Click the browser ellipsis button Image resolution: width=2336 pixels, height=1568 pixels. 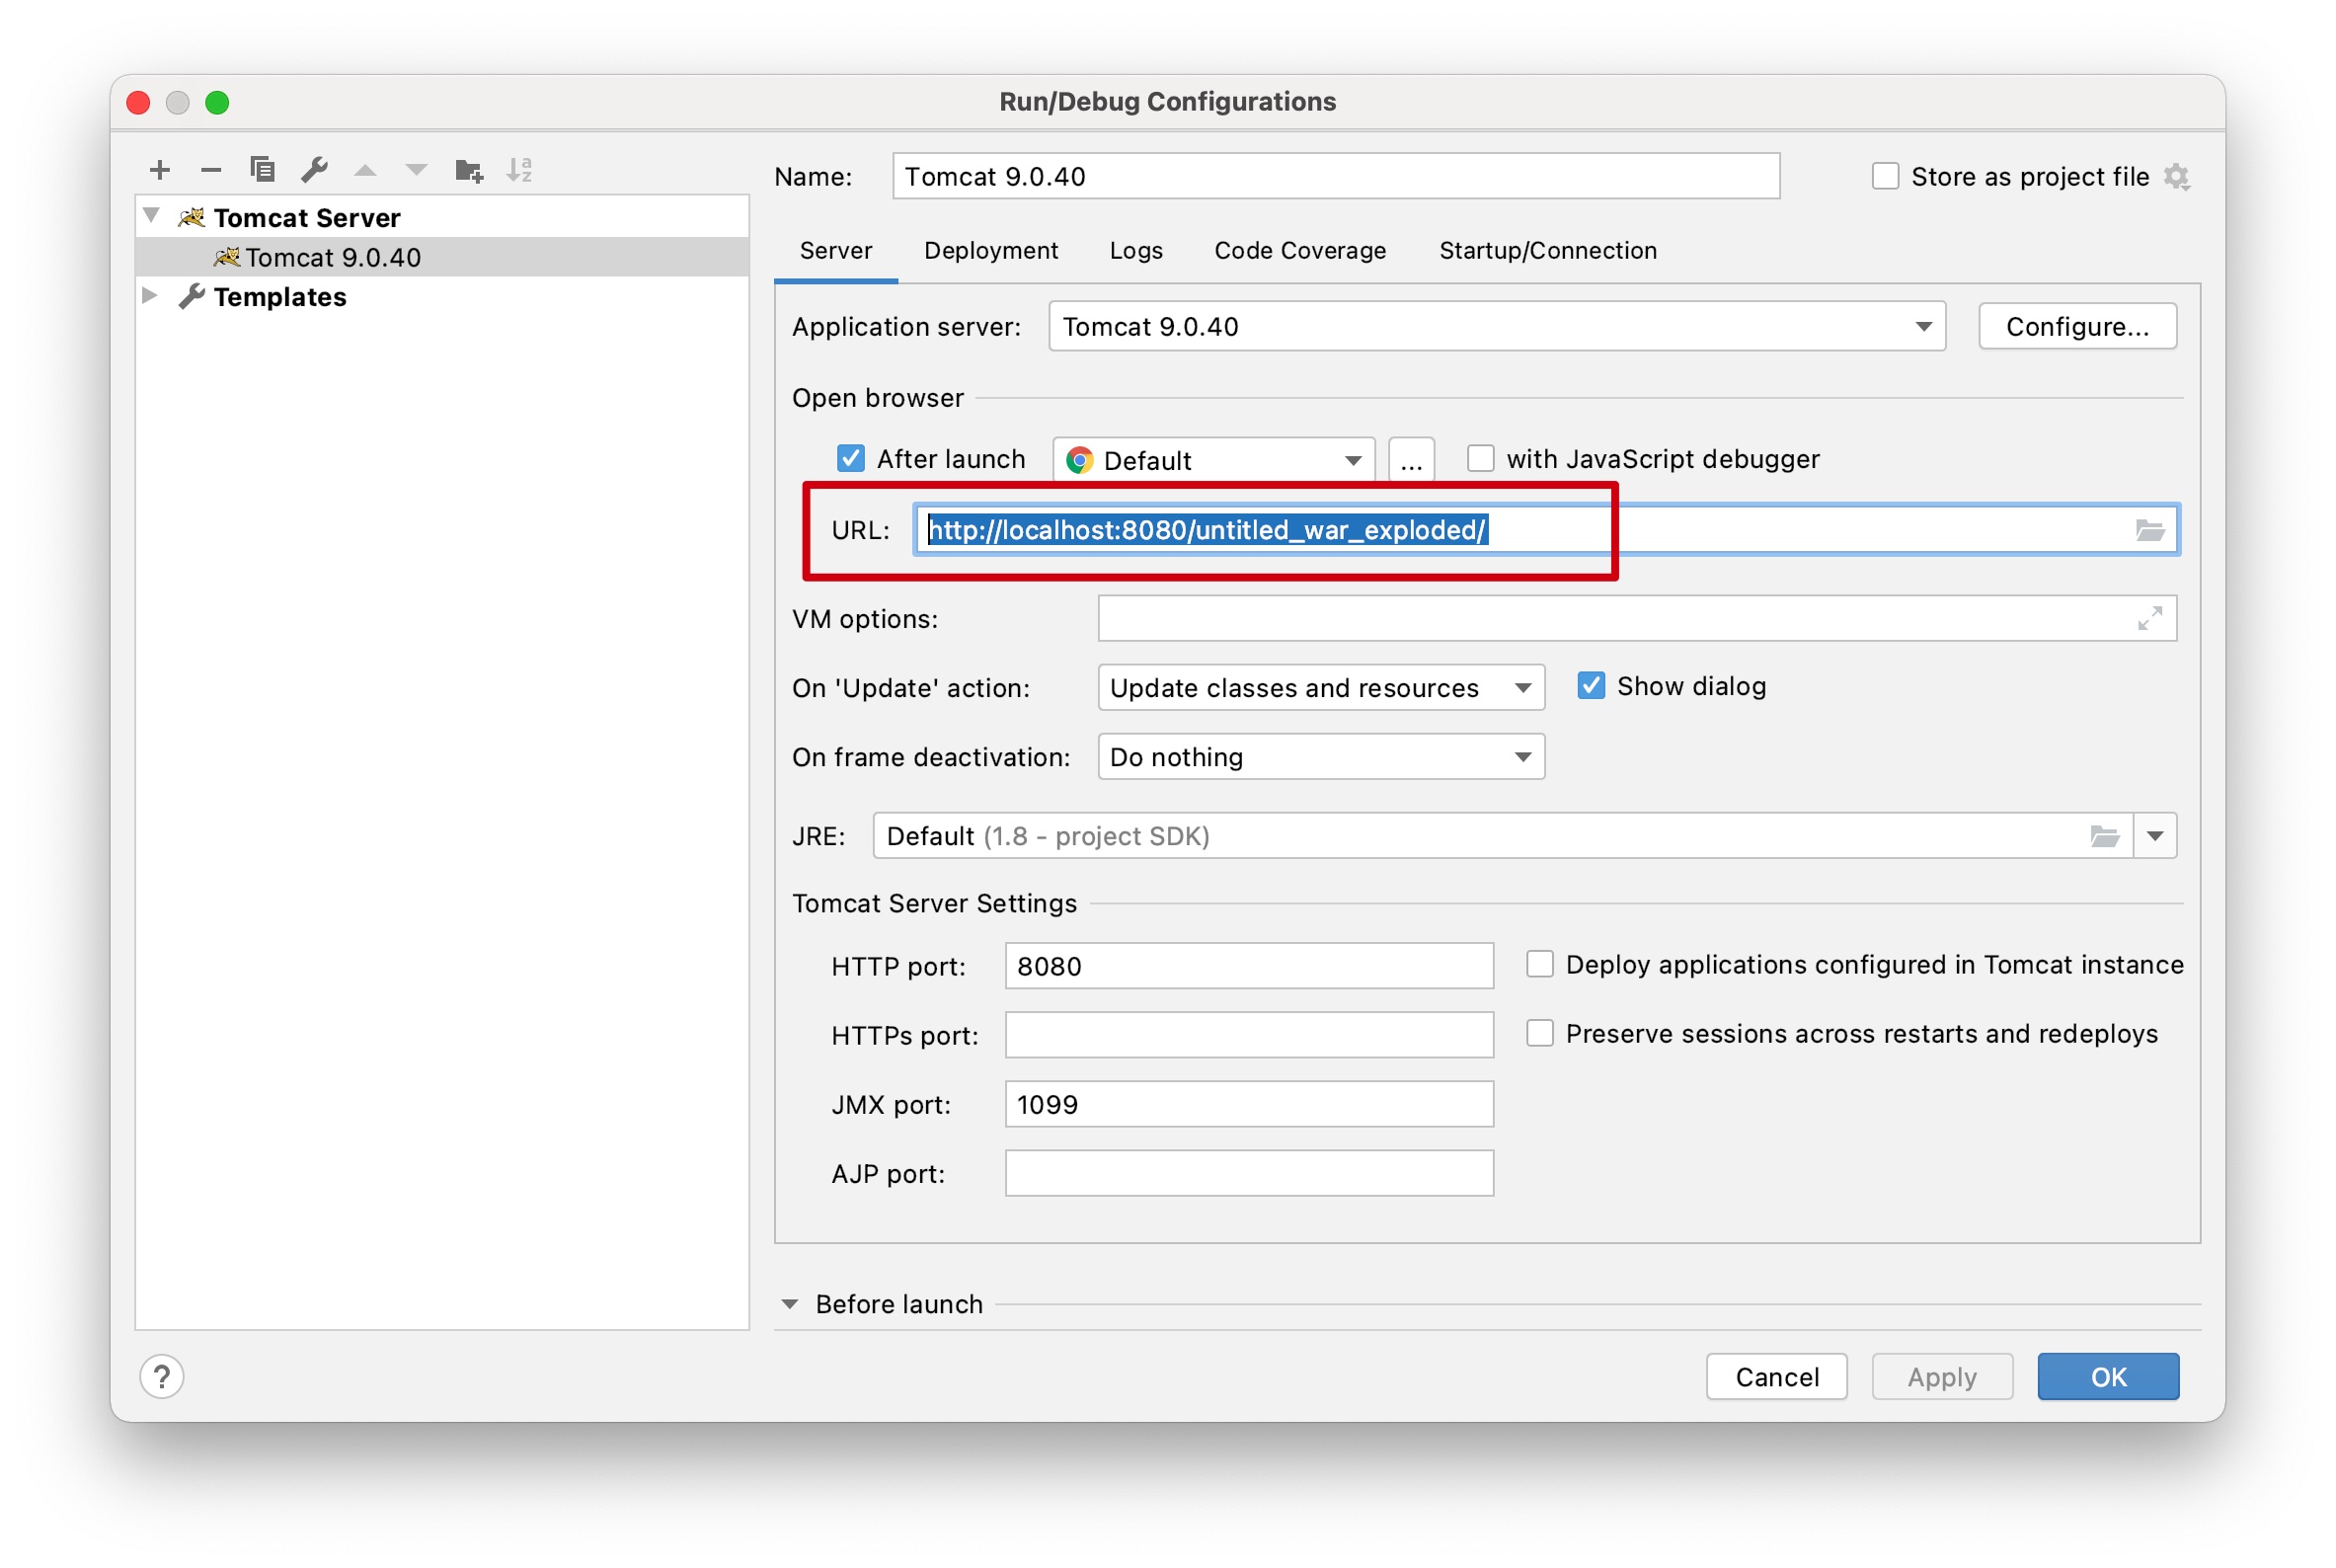(x=1411, y=460)
